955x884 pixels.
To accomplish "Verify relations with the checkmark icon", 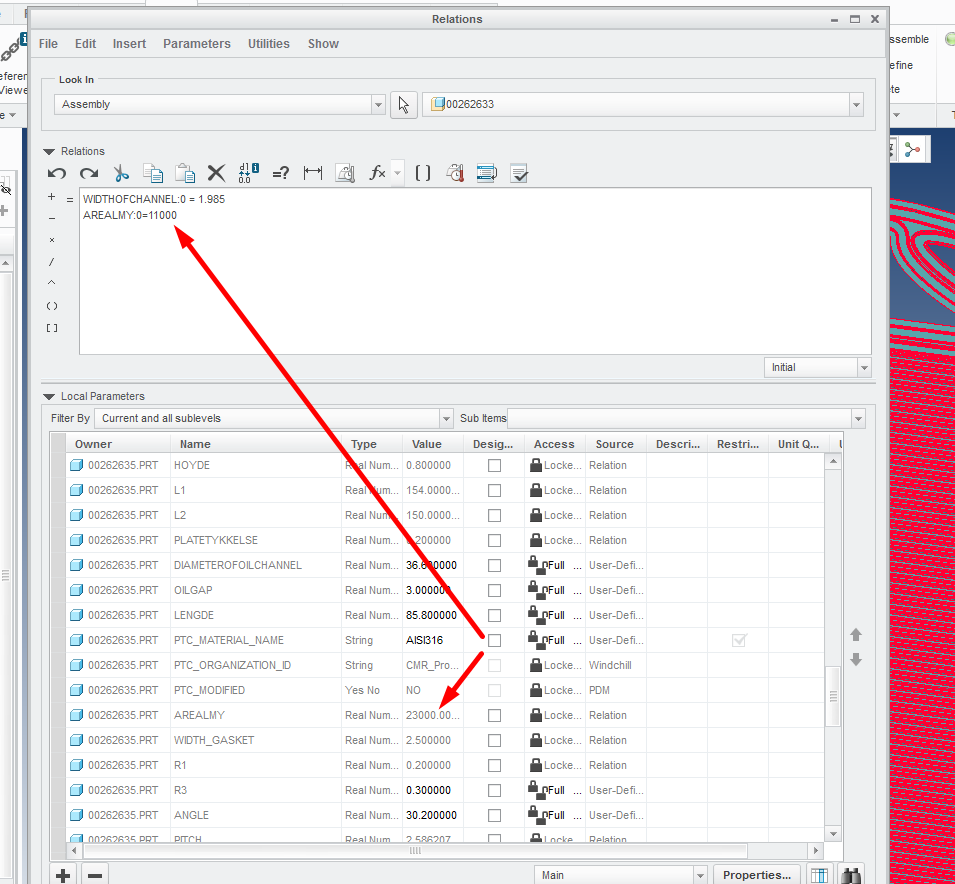I will [x=518, y=173].
